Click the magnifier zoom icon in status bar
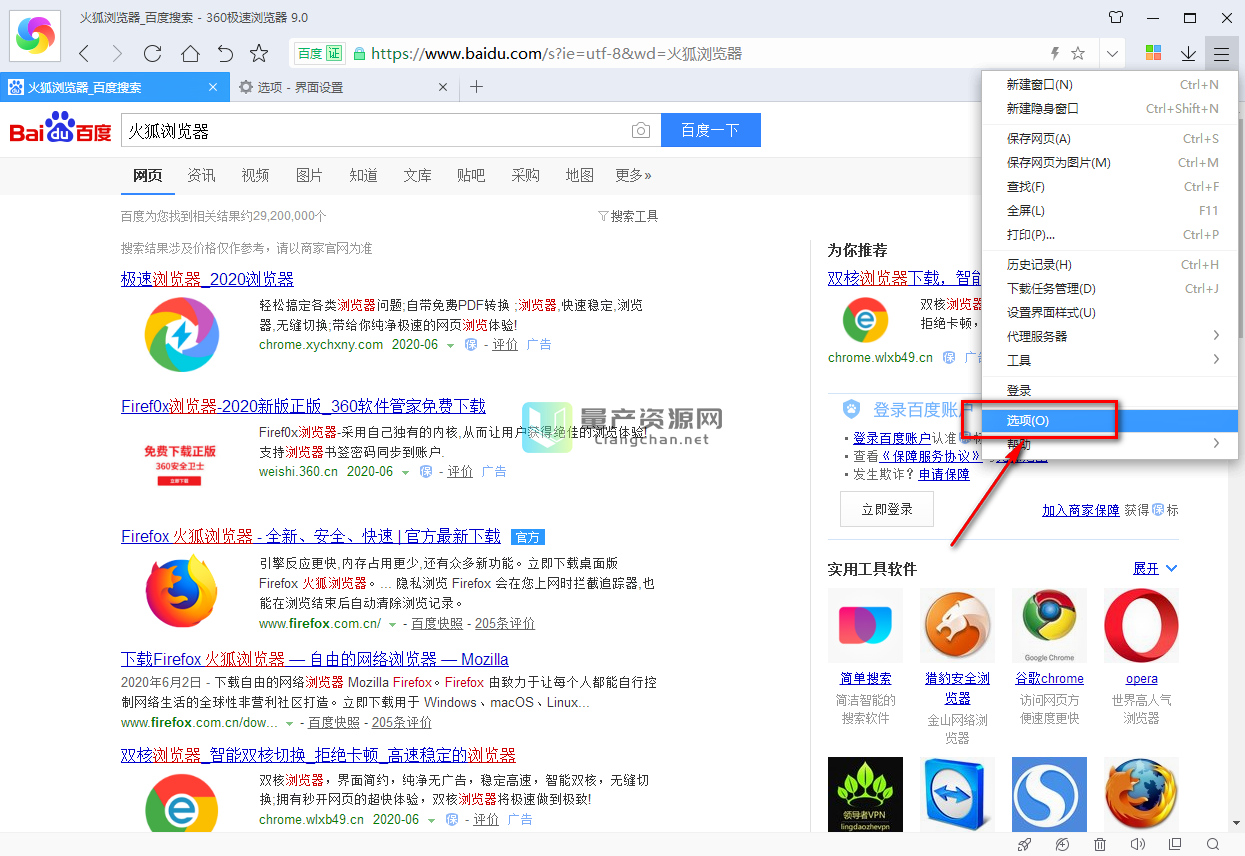 click(1213, 845)
